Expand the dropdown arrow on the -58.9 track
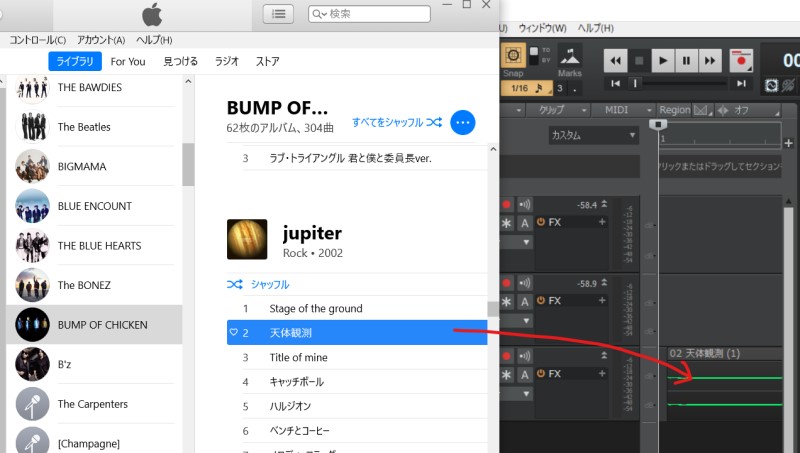The image size is (800, 453). tap(526, 321)
